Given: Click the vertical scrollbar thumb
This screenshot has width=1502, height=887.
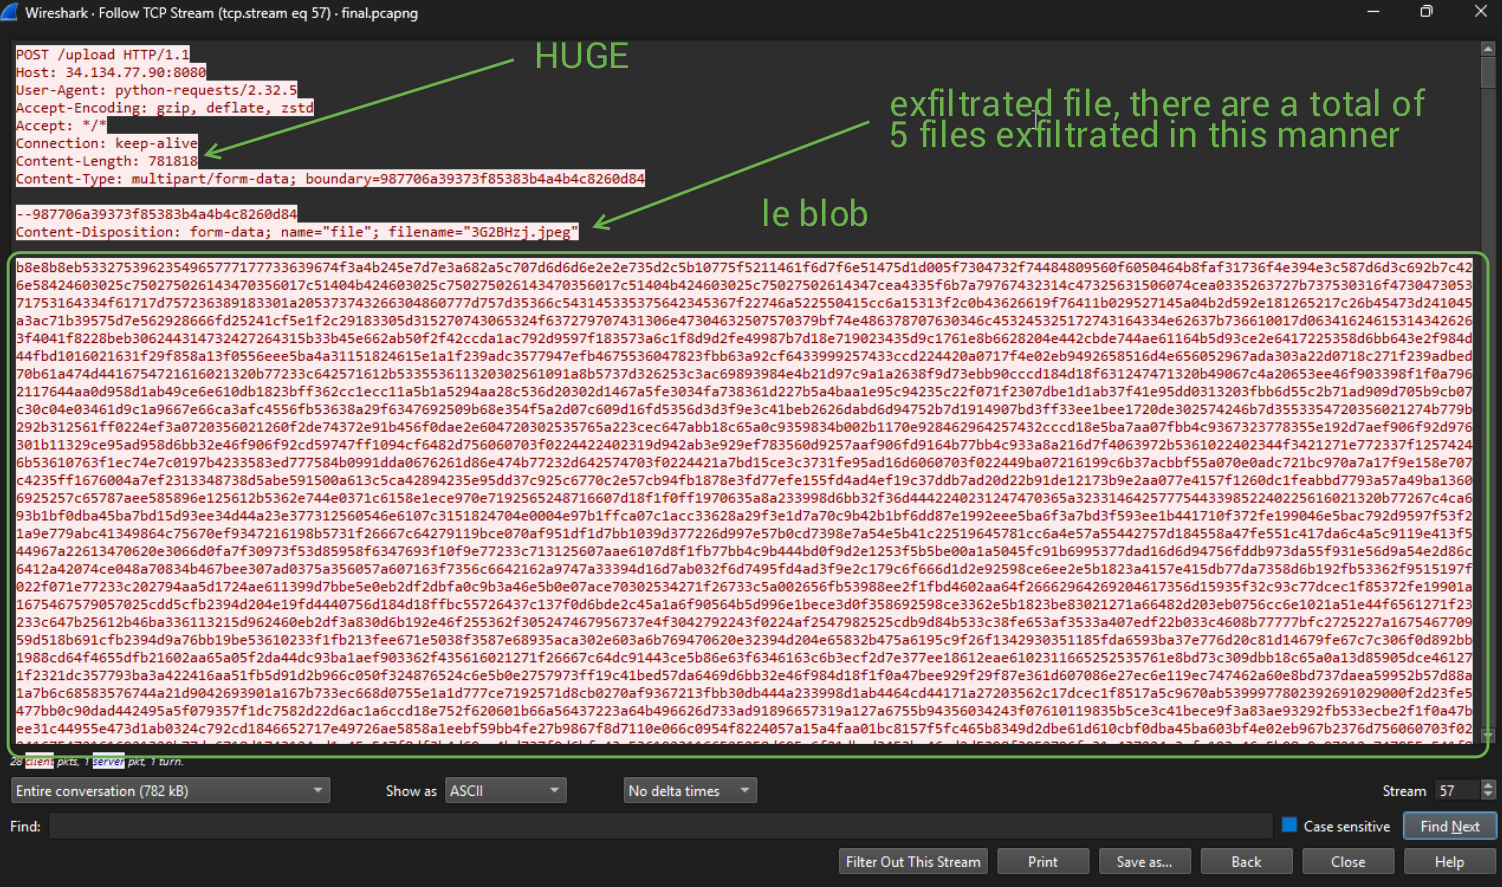Looking at the screenshot, I should (1488, 72).
